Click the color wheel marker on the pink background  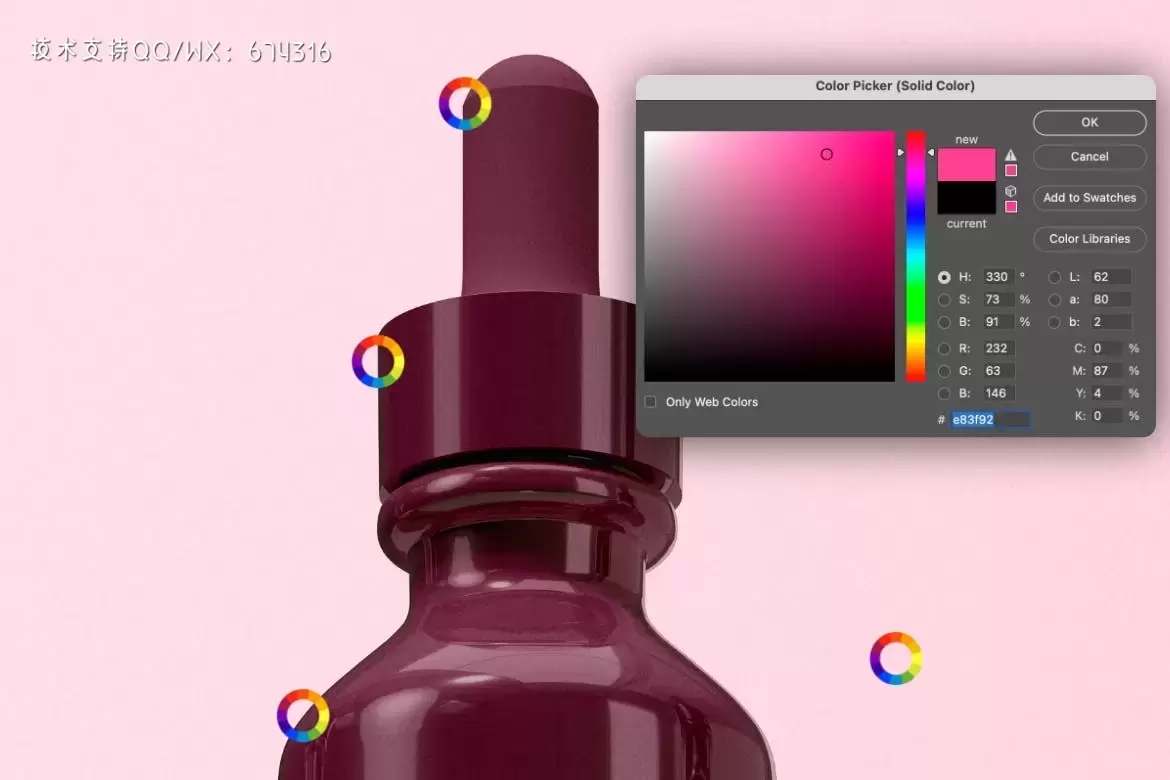click(895, 658)
